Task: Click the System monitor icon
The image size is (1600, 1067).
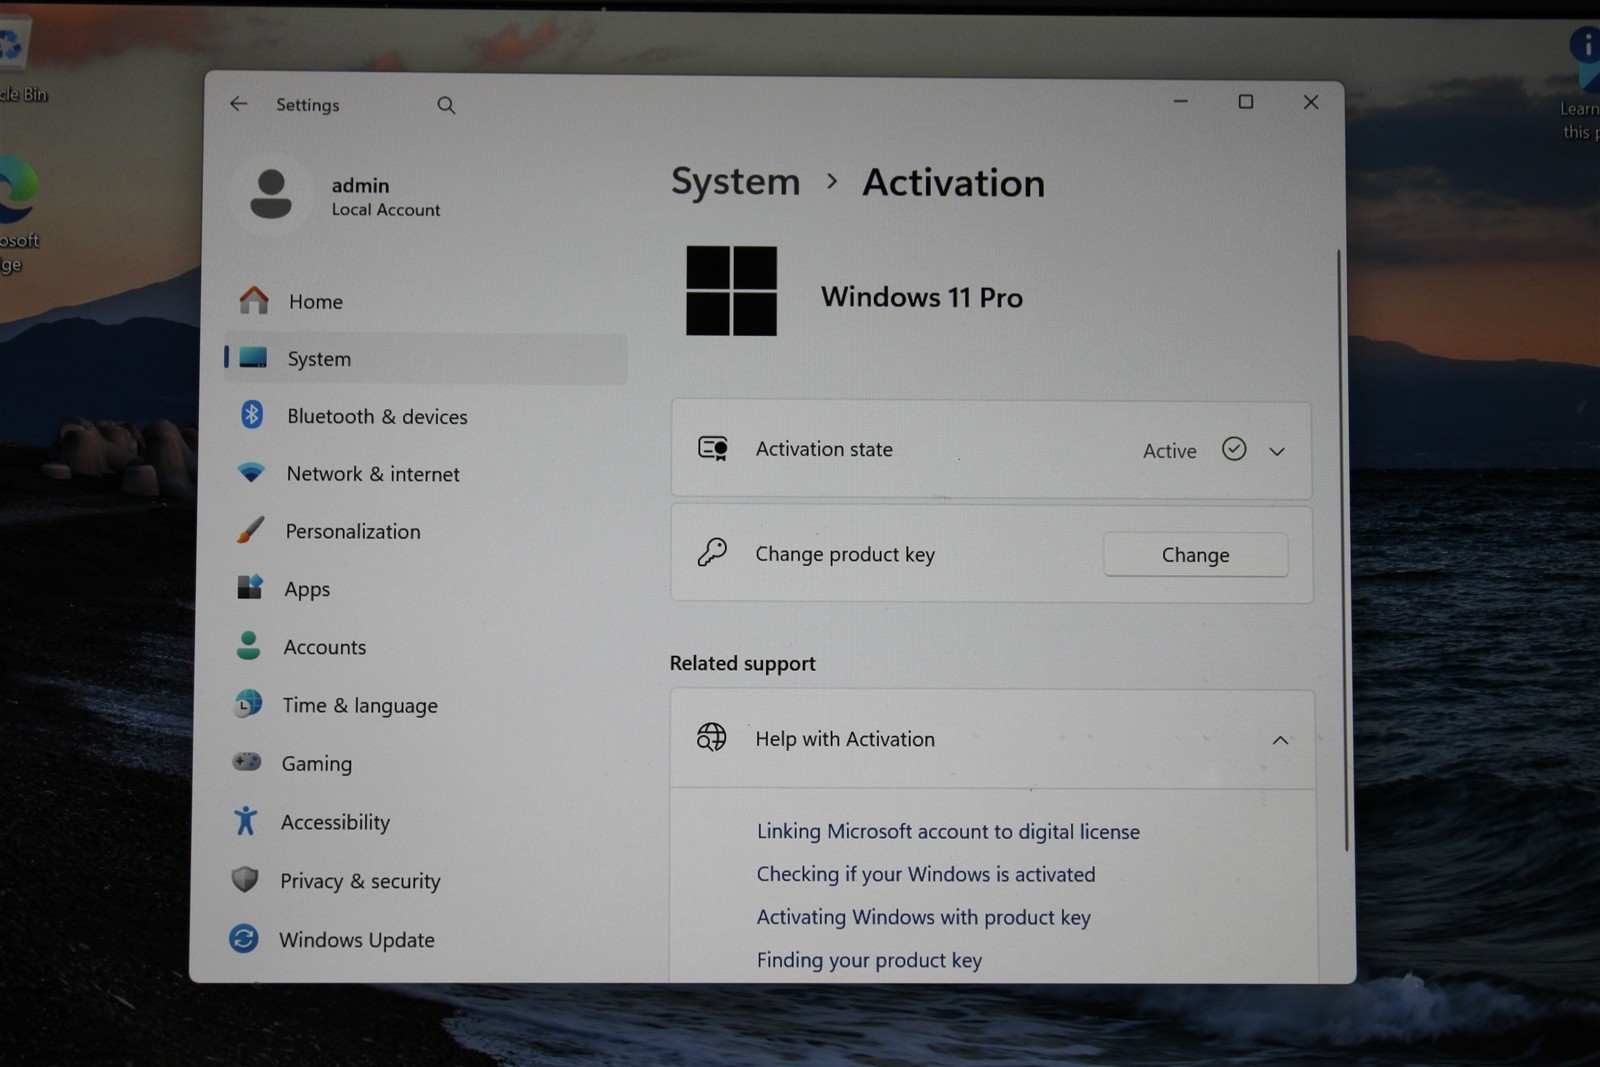Action: point(253,358)
